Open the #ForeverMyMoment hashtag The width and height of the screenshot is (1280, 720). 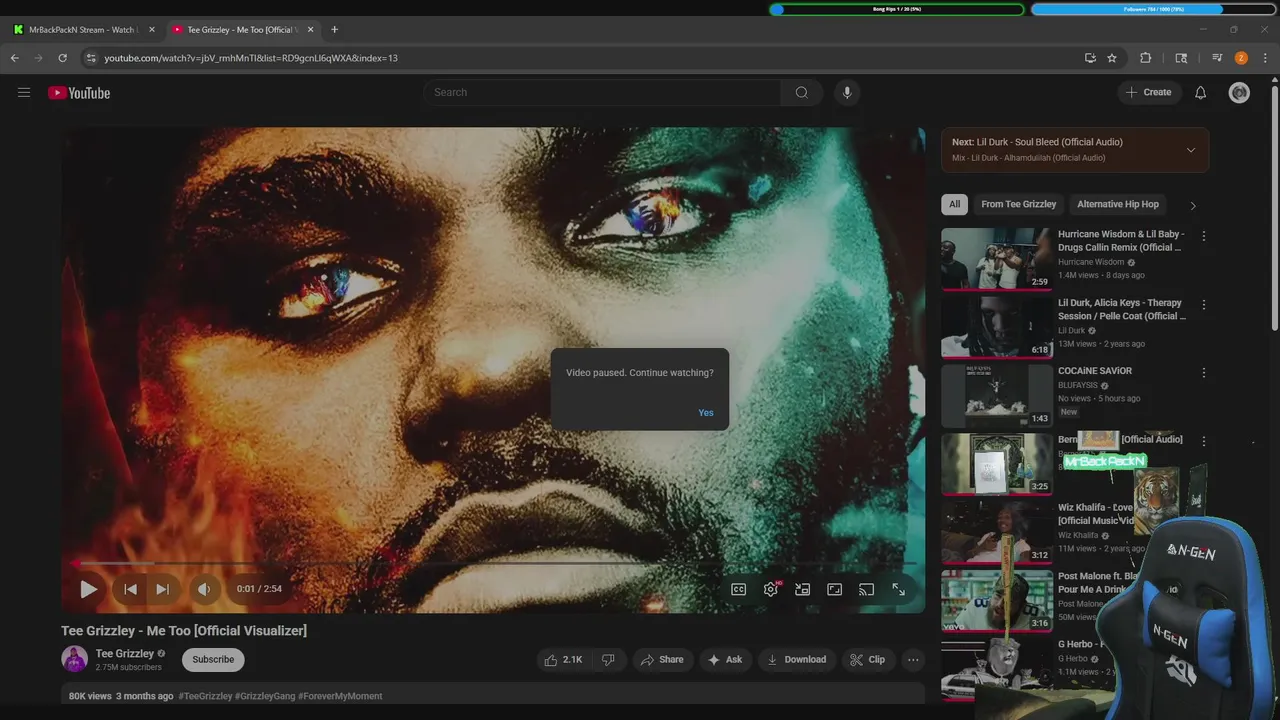[340, 696]
